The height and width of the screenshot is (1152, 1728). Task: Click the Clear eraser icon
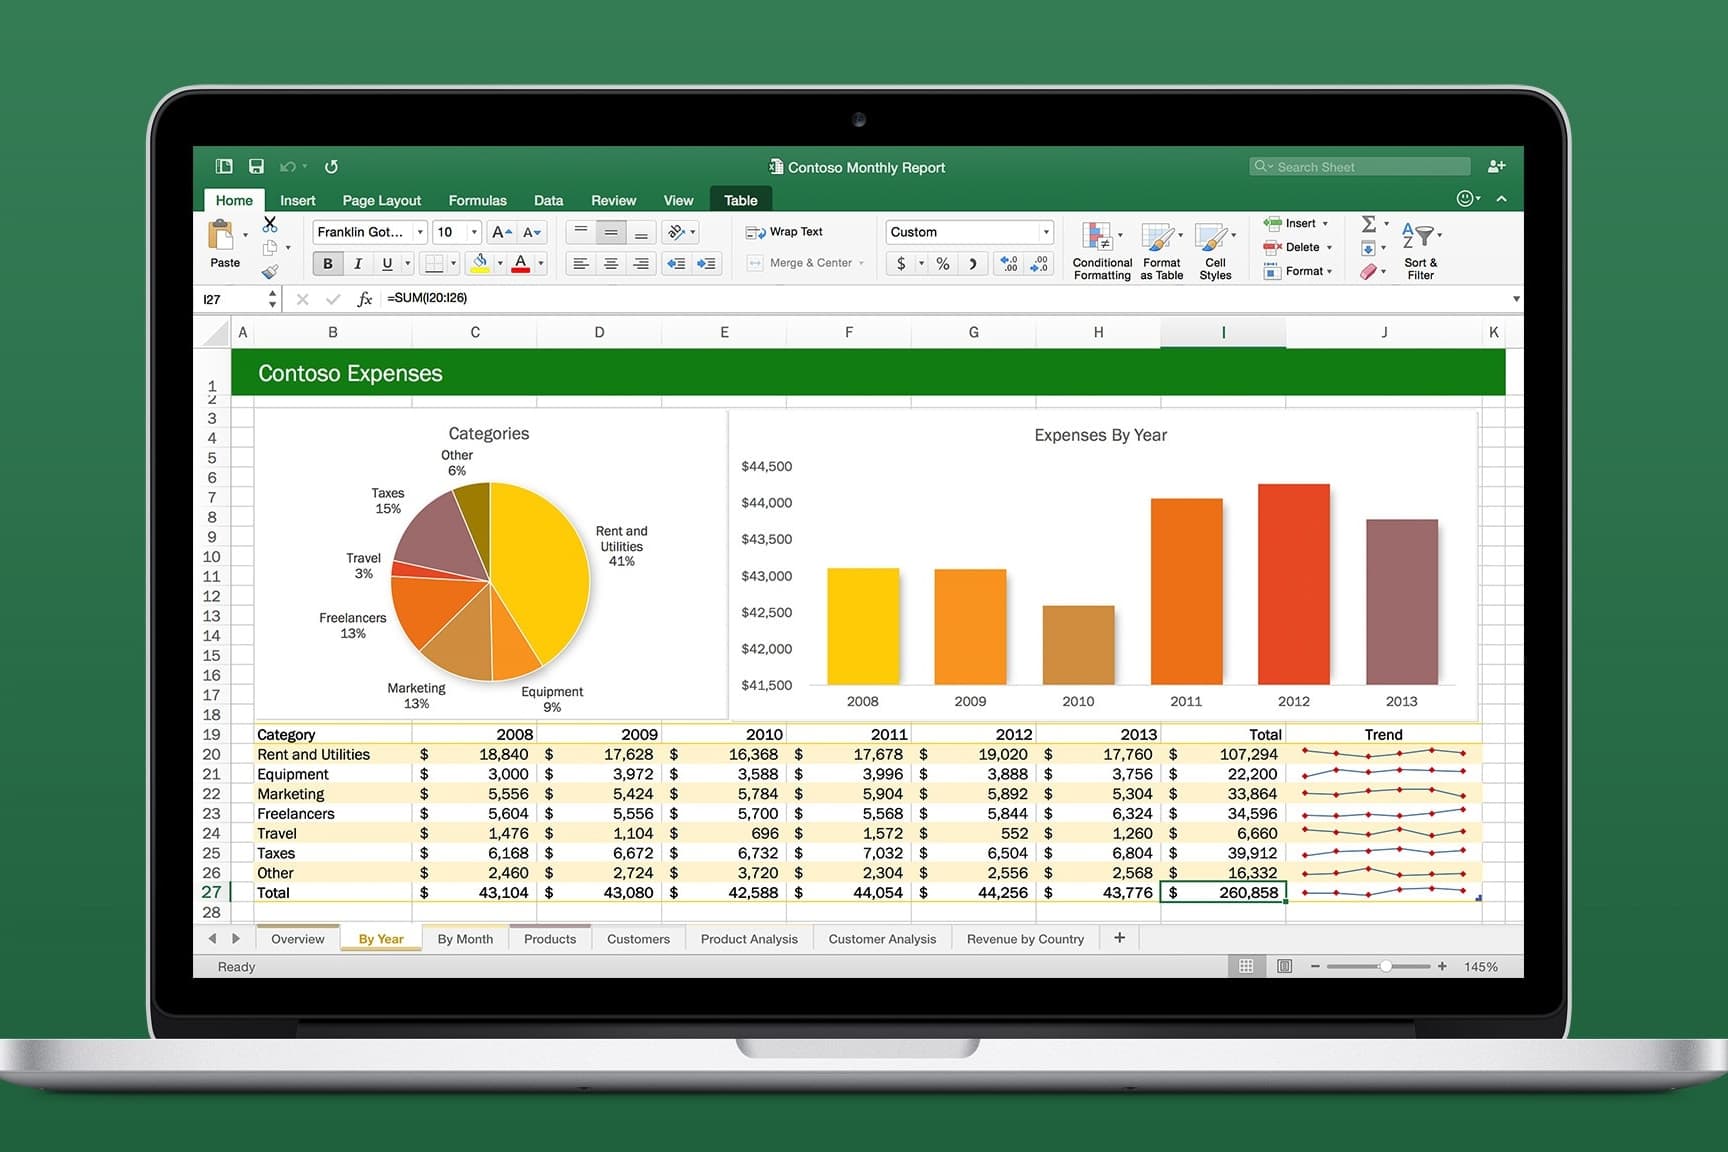tap(1368, 272)
